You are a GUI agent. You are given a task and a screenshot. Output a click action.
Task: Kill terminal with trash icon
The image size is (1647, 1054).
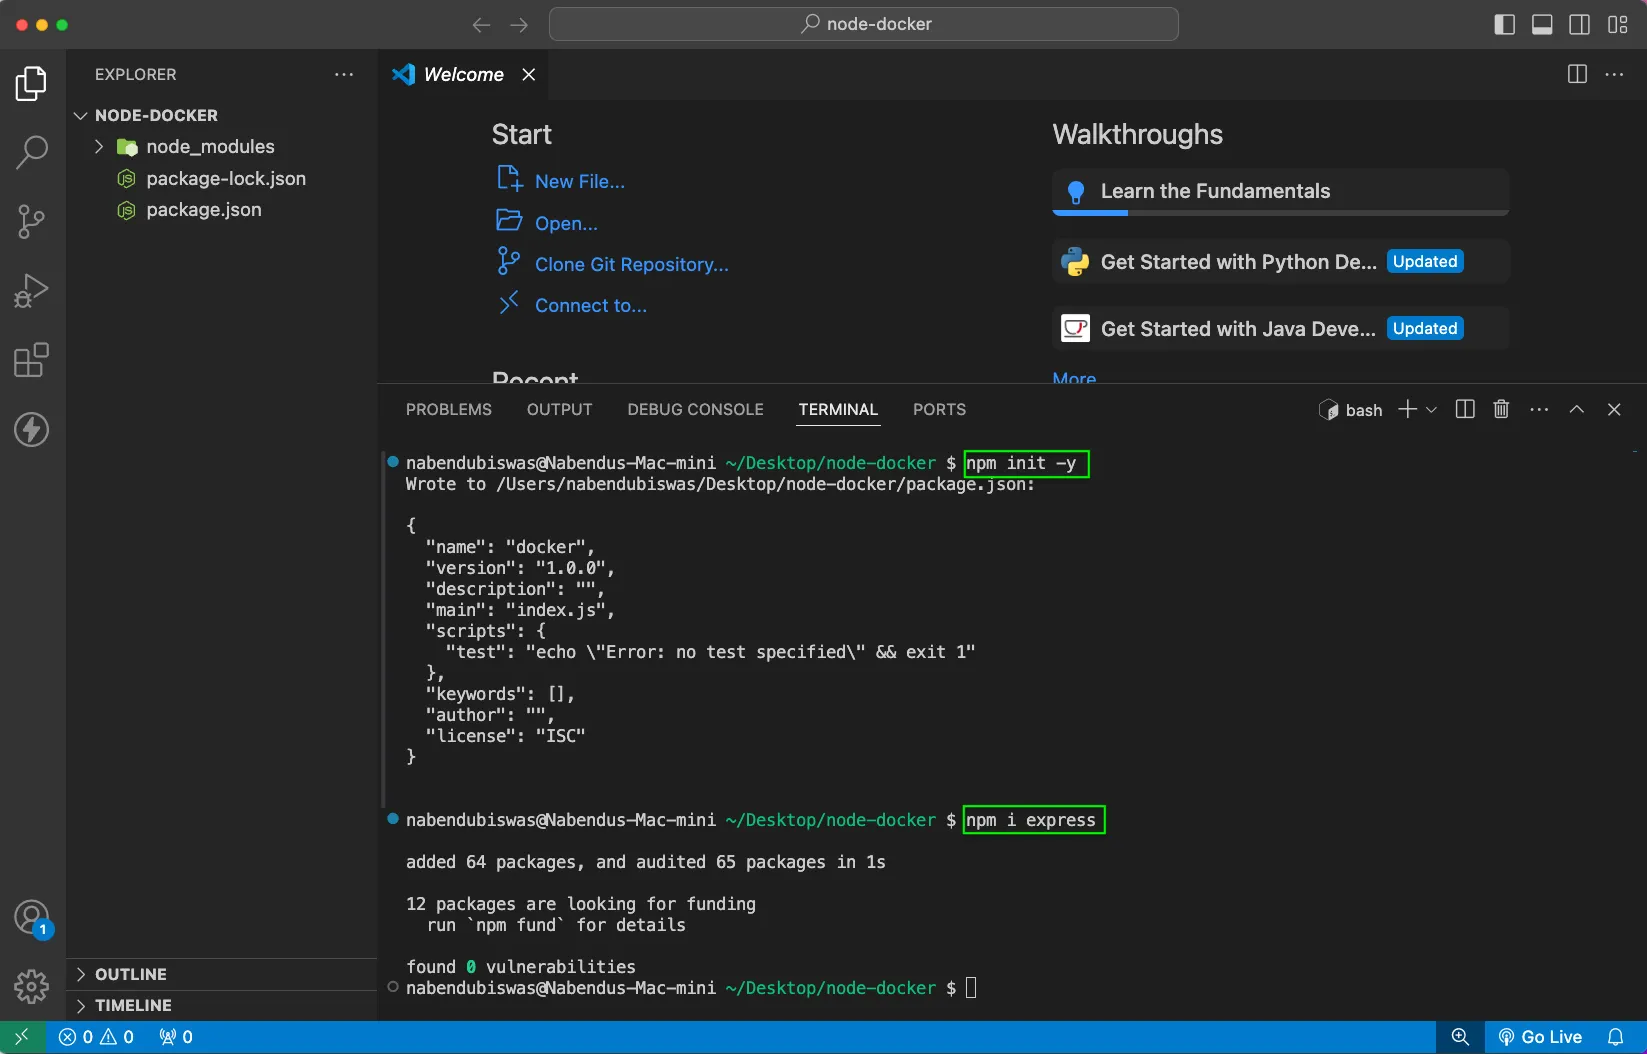[1501, 409]
